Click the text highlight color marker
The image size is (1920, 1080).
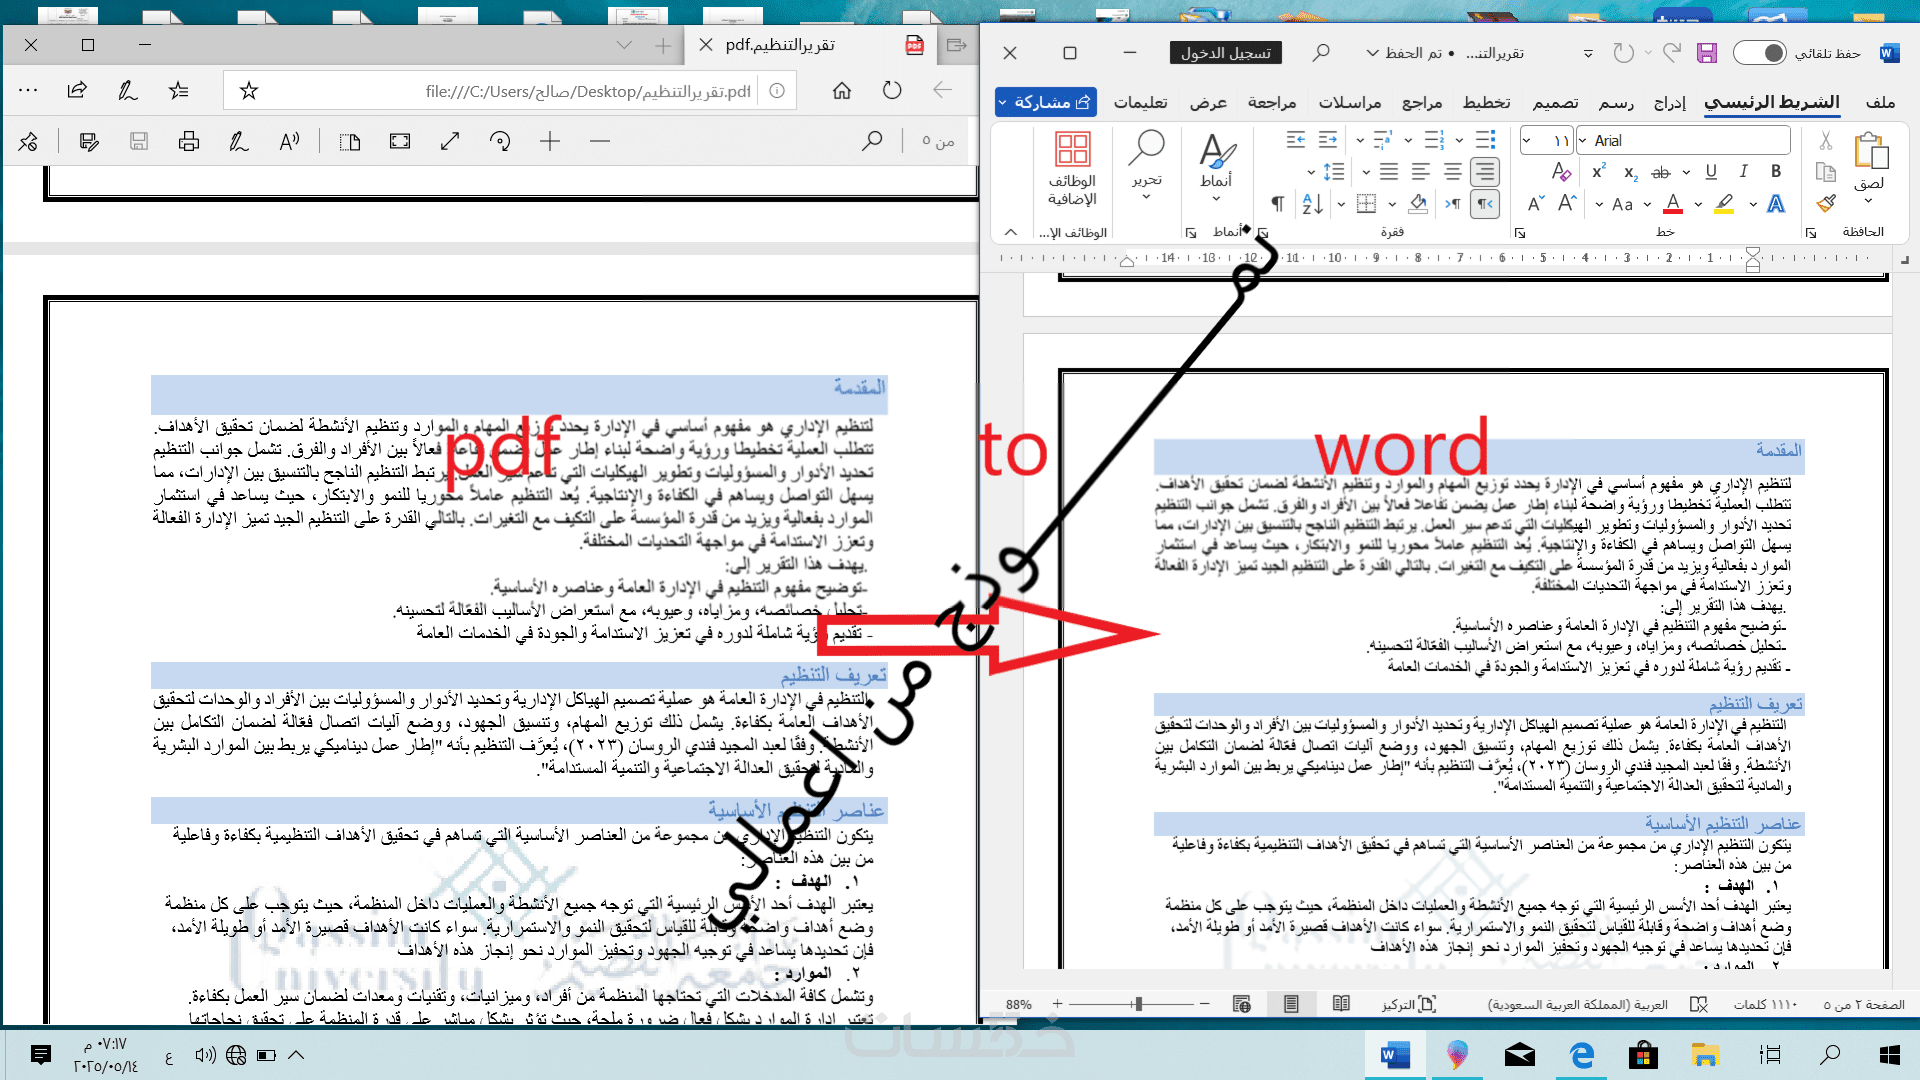pyautogui.click(x=1723, y=204)
